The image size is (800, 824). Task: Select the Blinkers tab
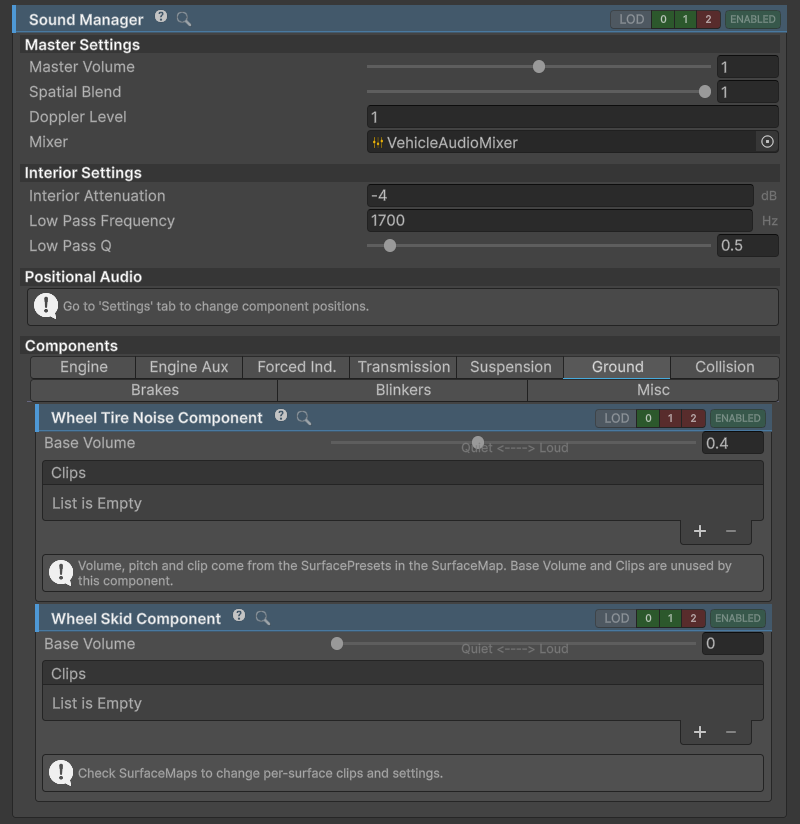[x=403, y=390]
